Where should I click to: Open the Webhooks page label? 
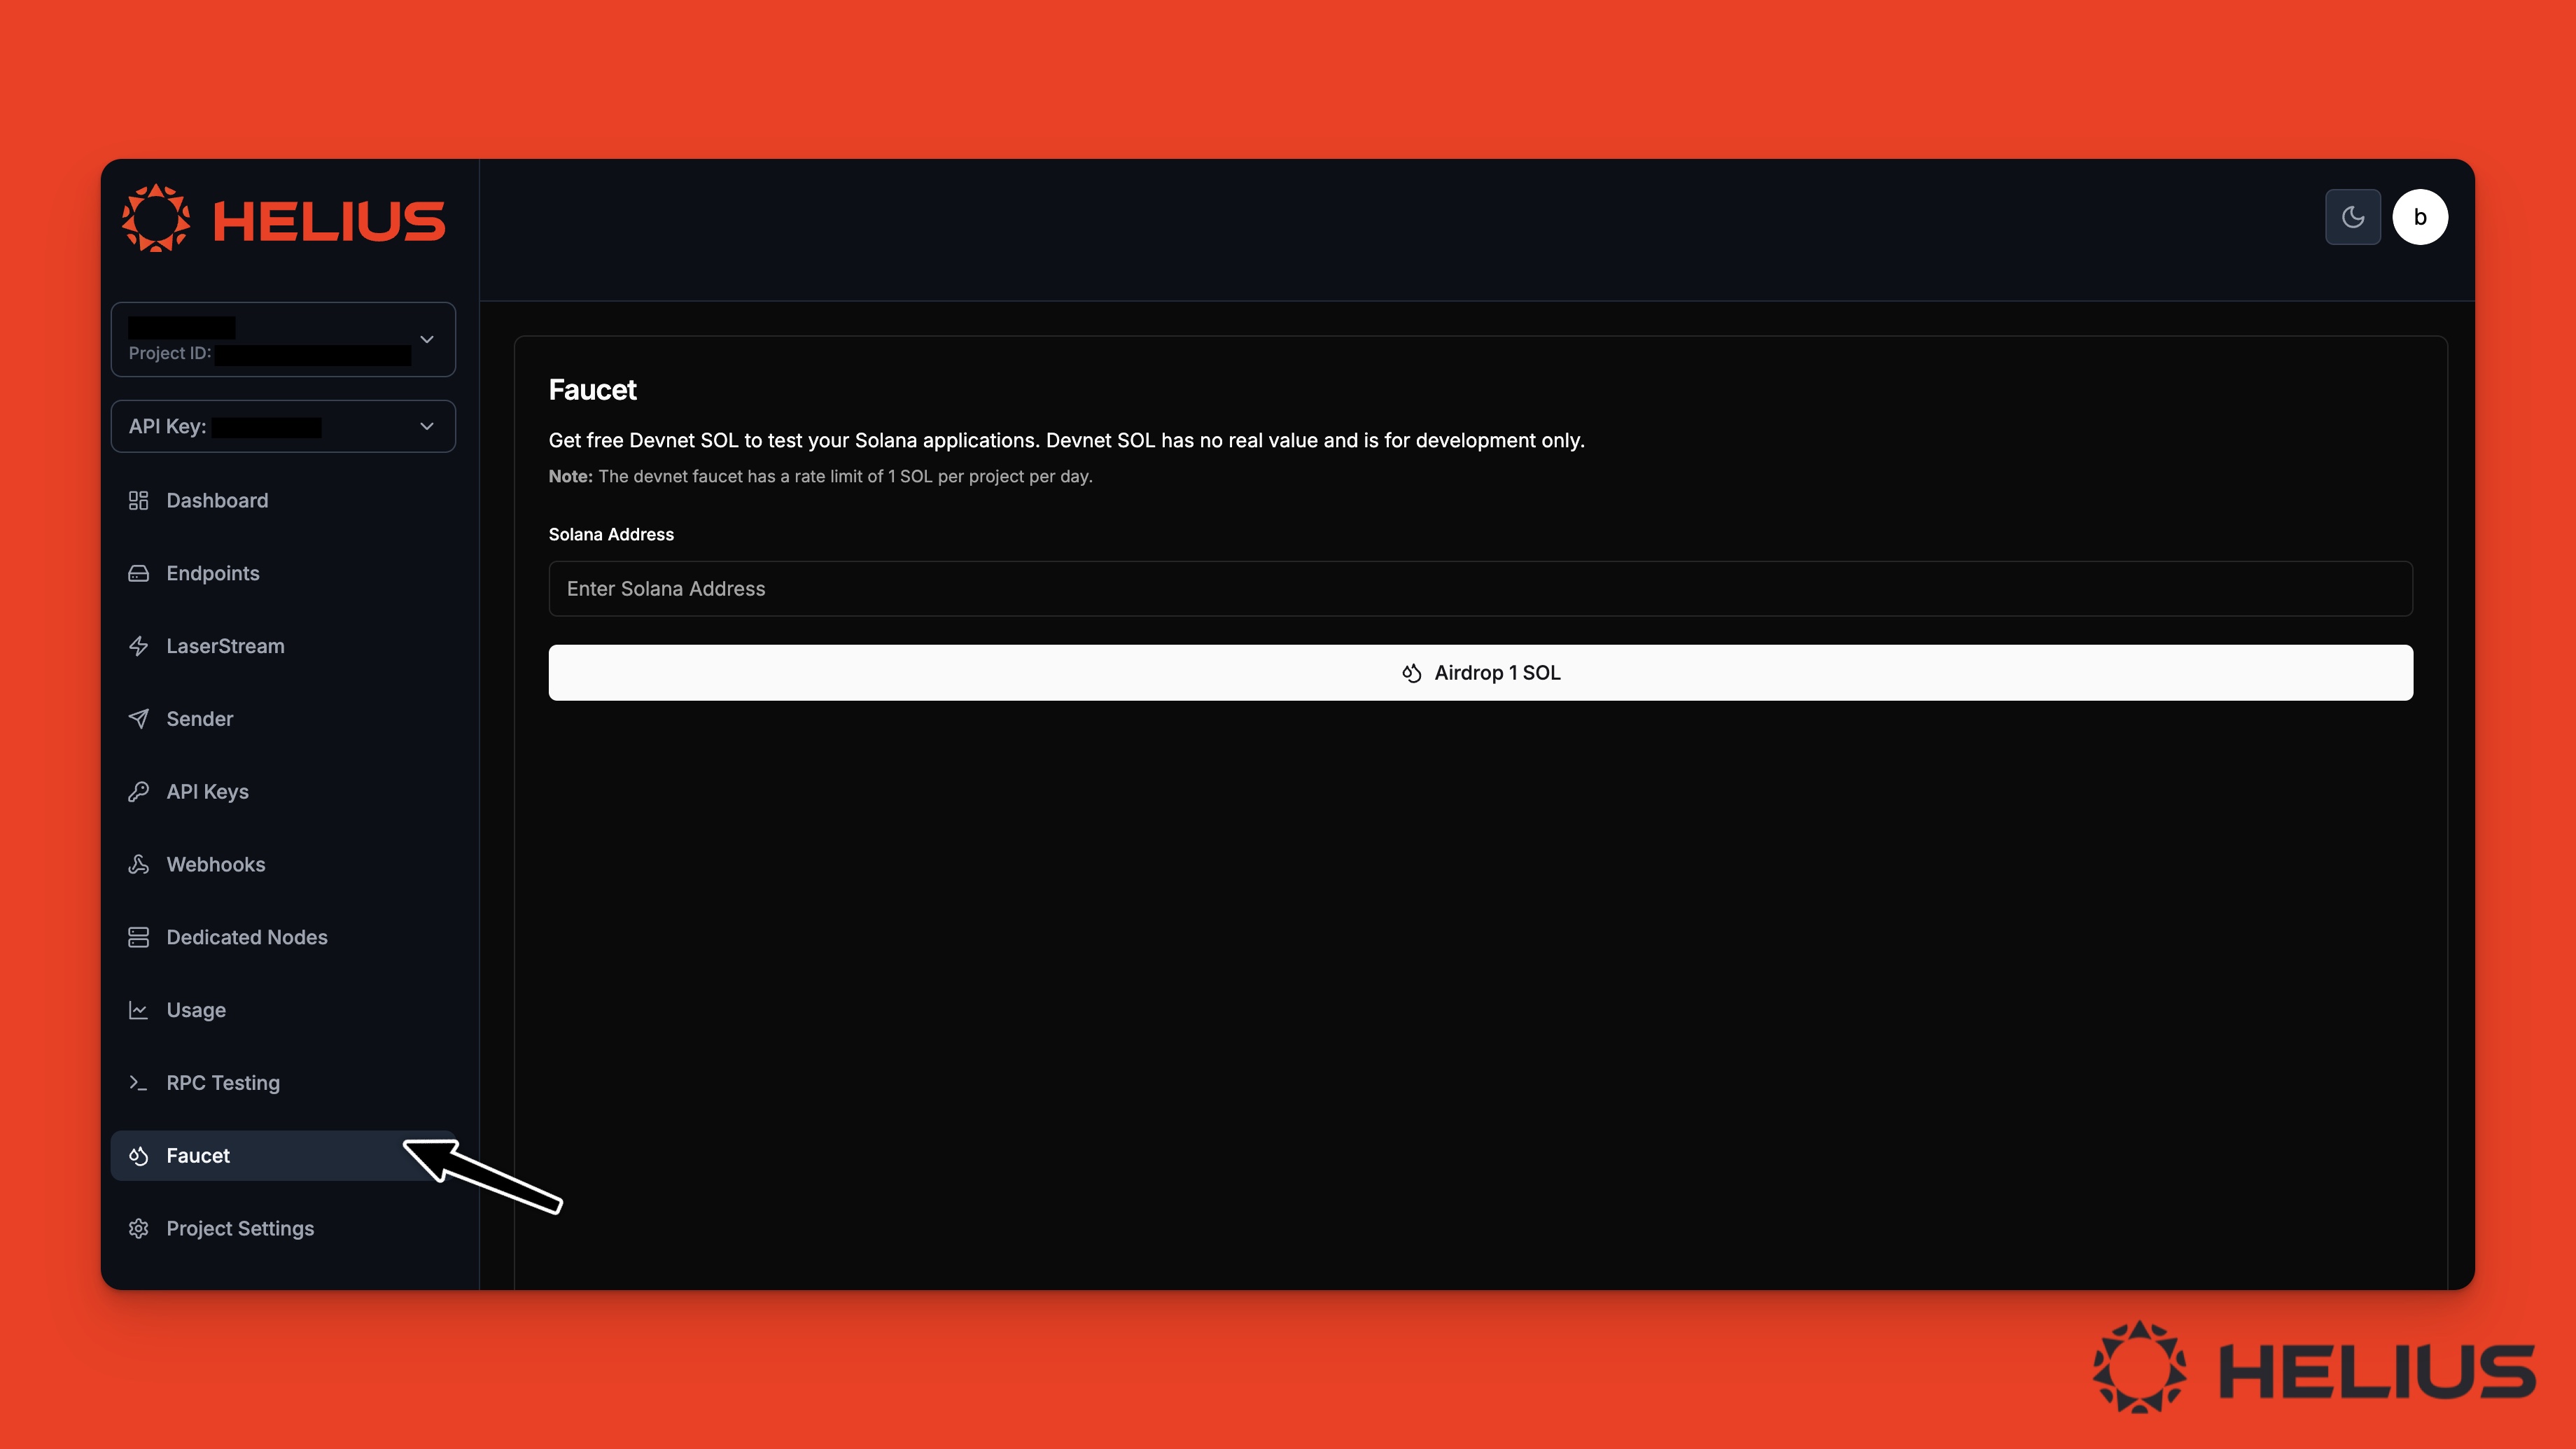point(216,864)
